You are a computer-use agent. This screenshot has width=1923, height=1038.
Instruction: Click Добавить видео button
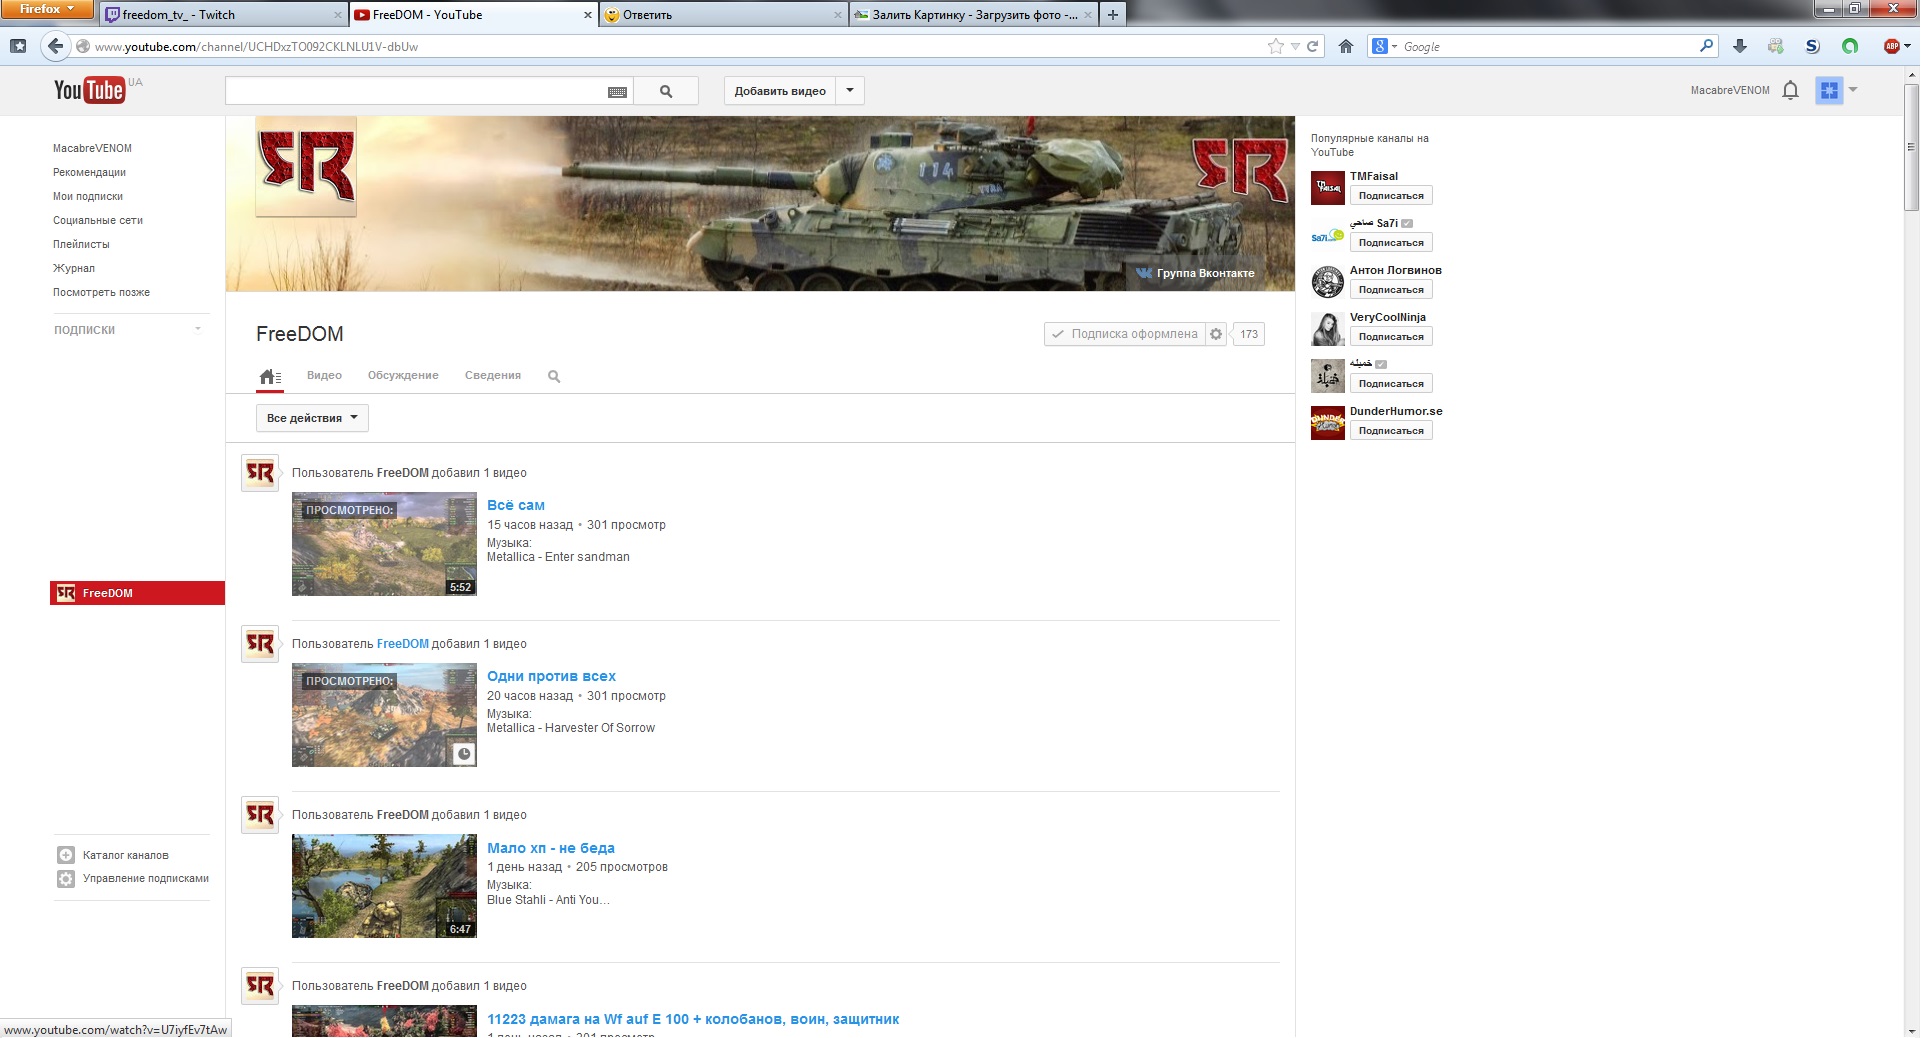[x=780, y=90]
